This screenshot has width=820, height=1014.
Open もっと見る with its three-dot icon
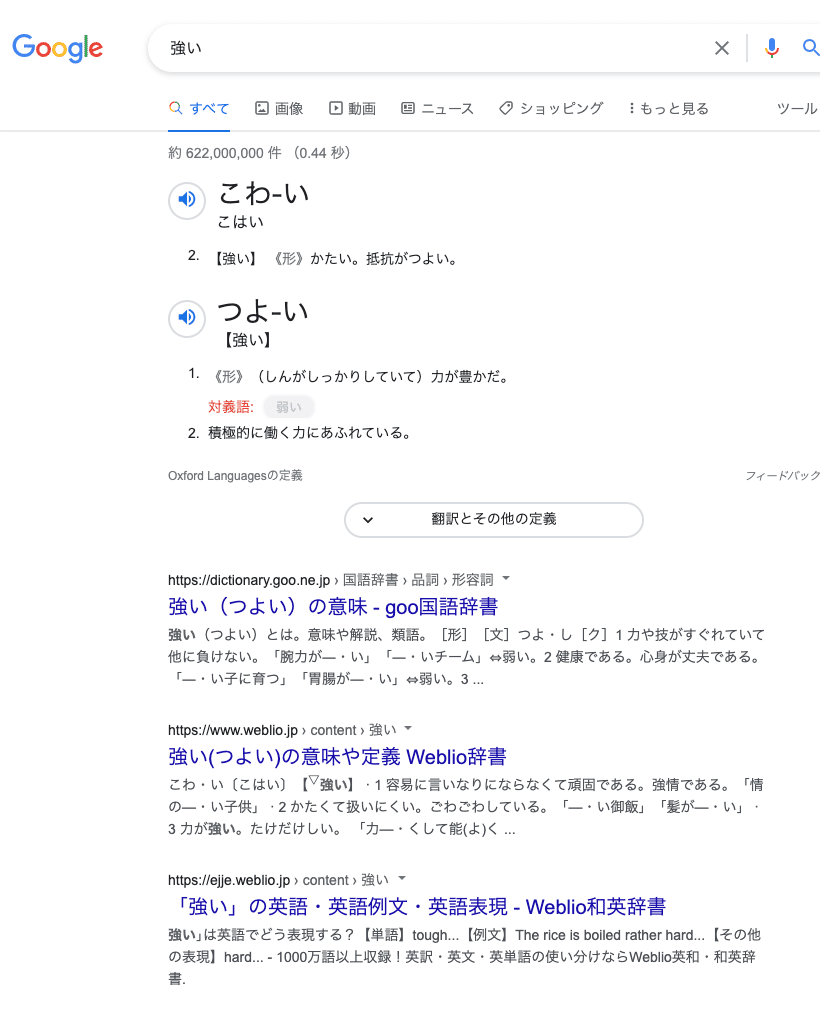tap(630, 108)
